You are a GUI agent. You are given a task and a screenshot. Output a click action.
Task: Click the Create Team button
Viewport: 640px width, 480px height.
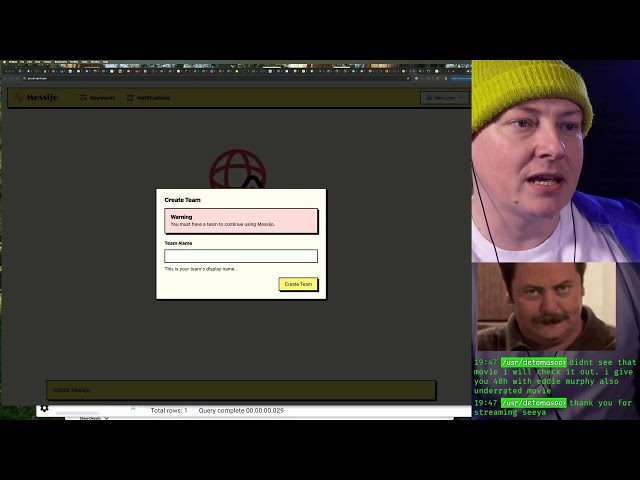(298, 284)
